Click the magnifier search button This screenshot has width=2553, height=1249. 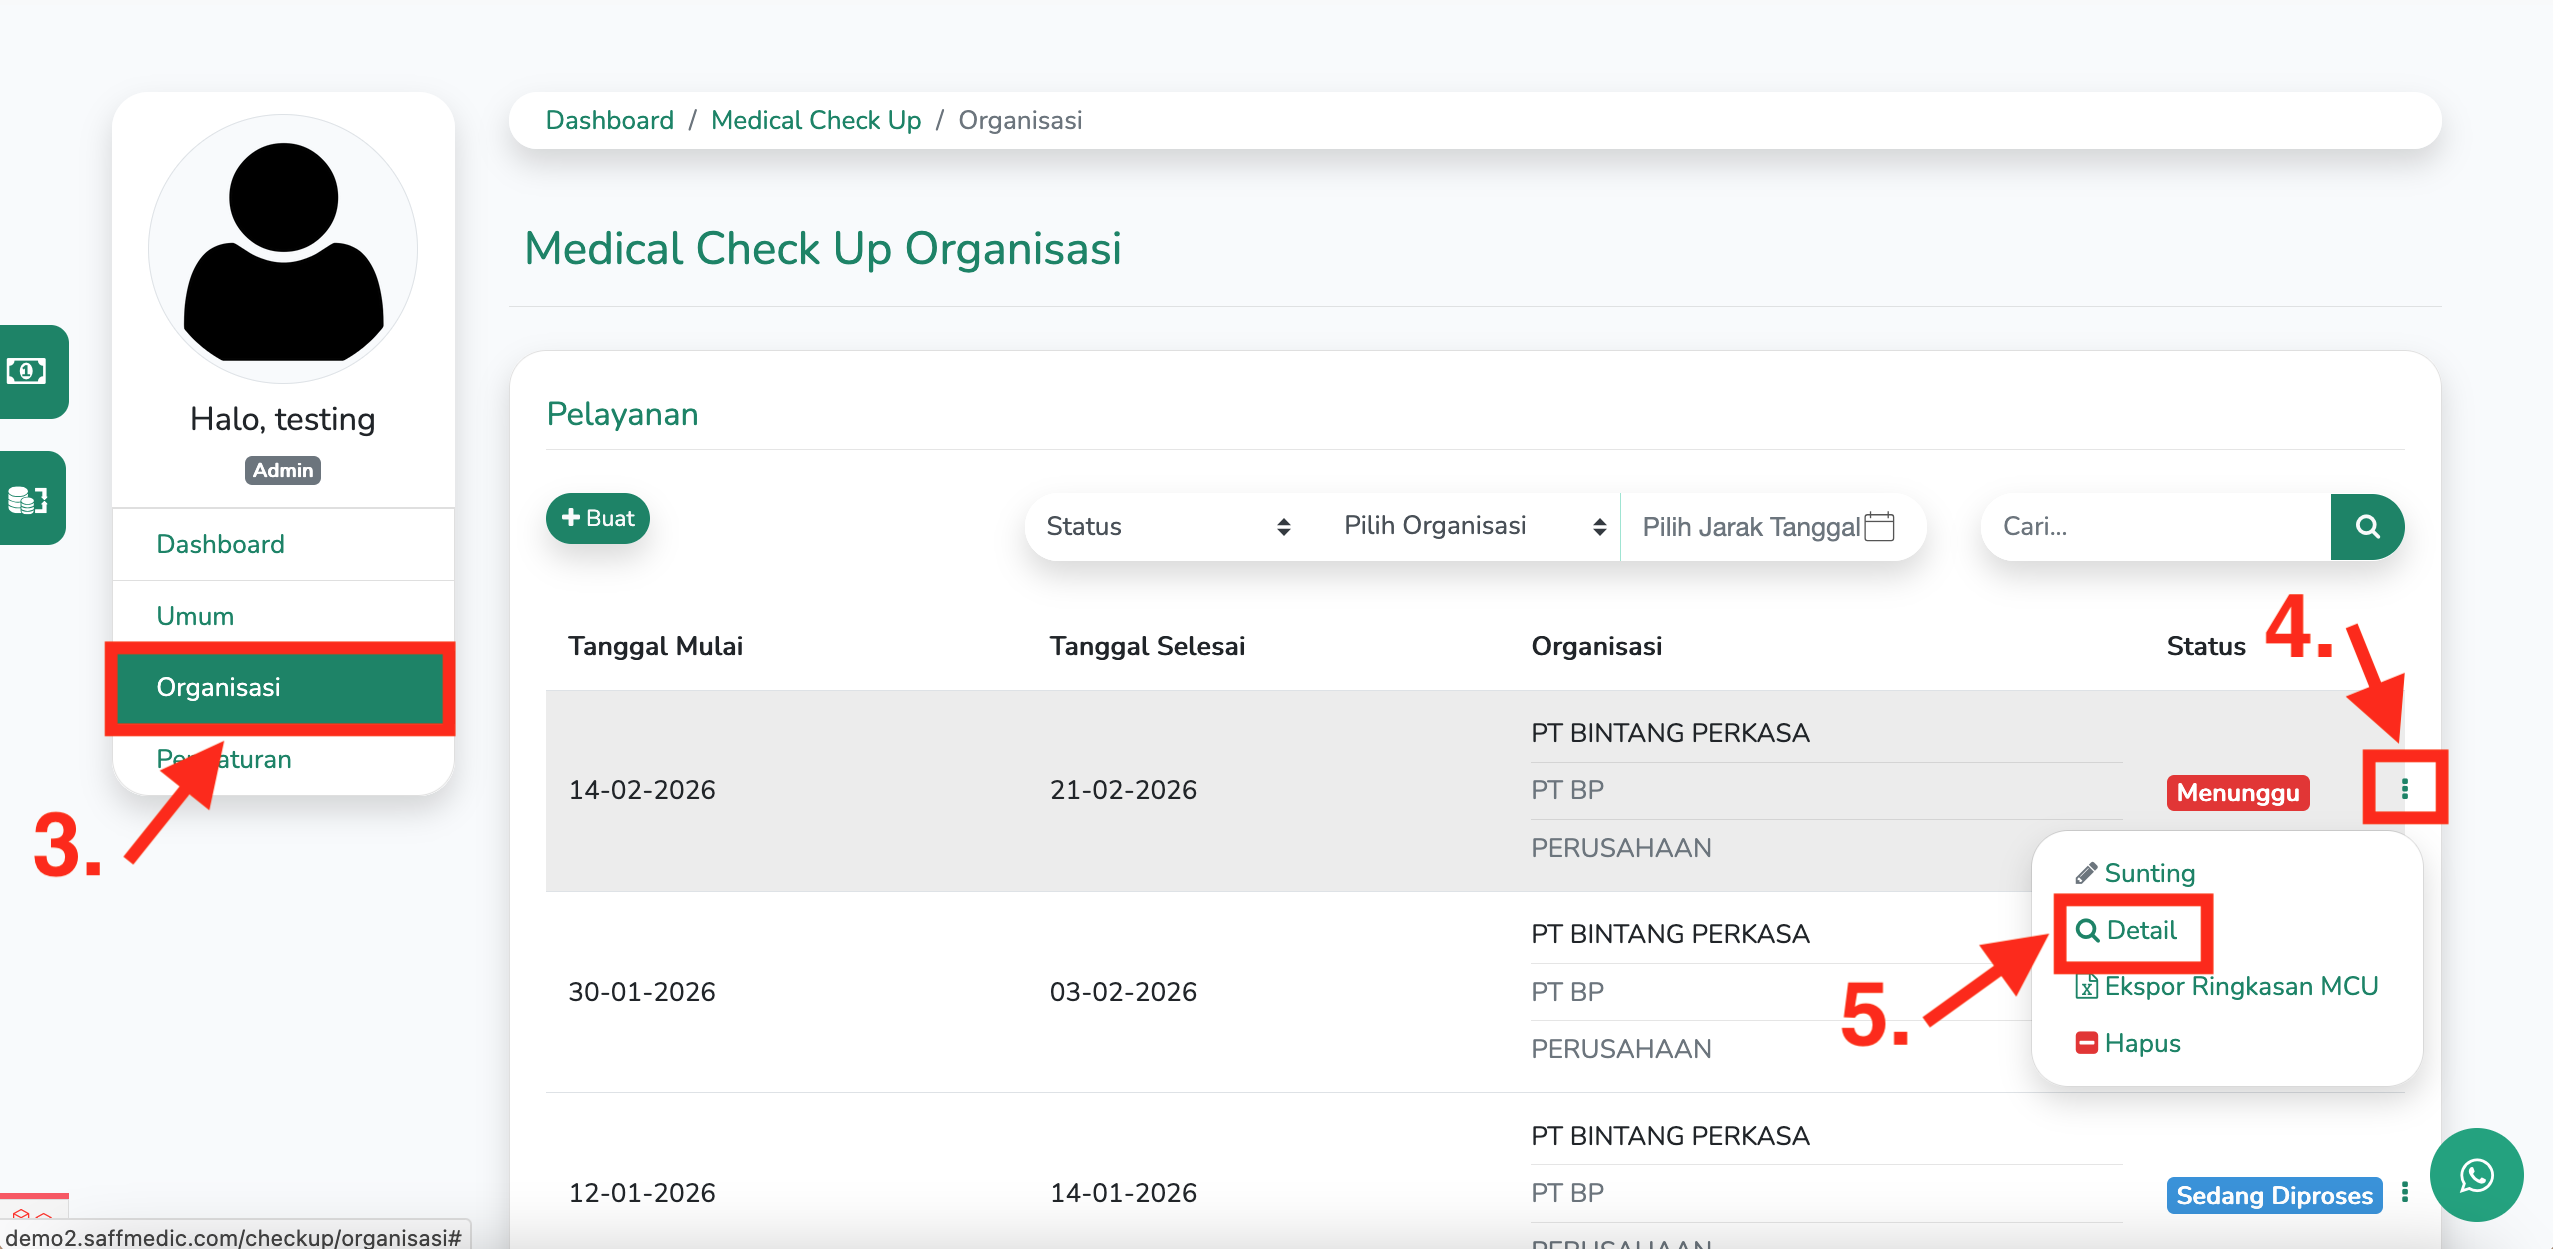[2367, 527]
